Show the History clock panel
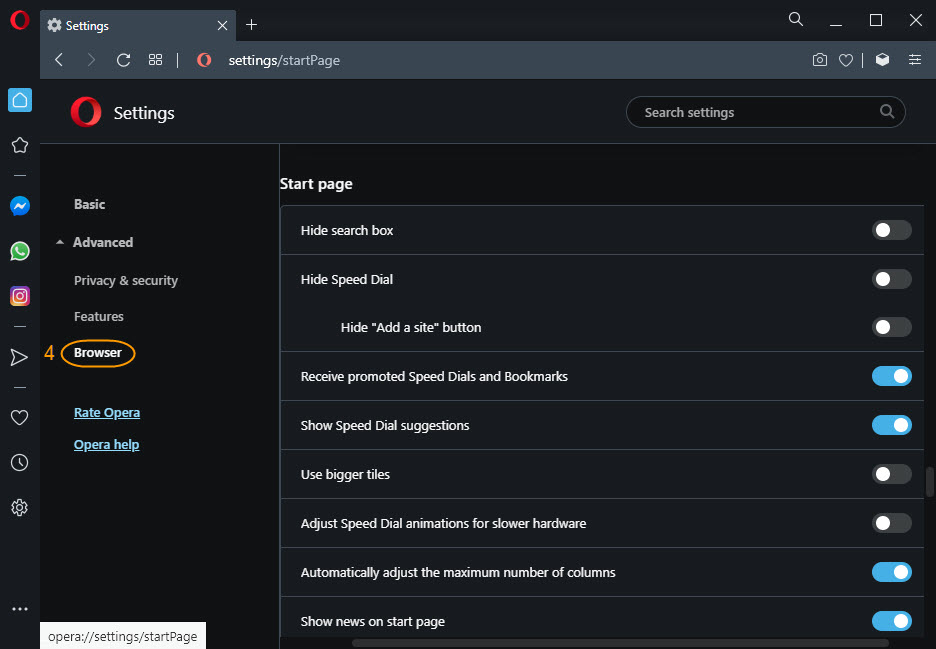Image resolution: width=936 pixels, height=649 pixels. point(20,462)
